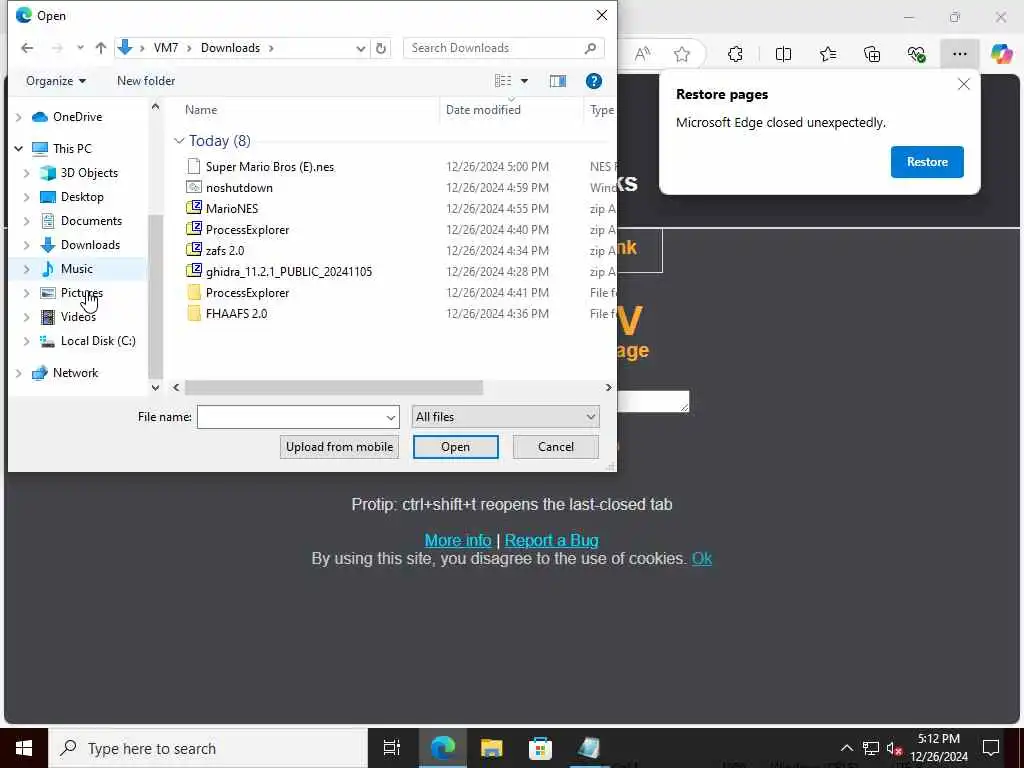Toggle the preview pane

coord(558,81)
